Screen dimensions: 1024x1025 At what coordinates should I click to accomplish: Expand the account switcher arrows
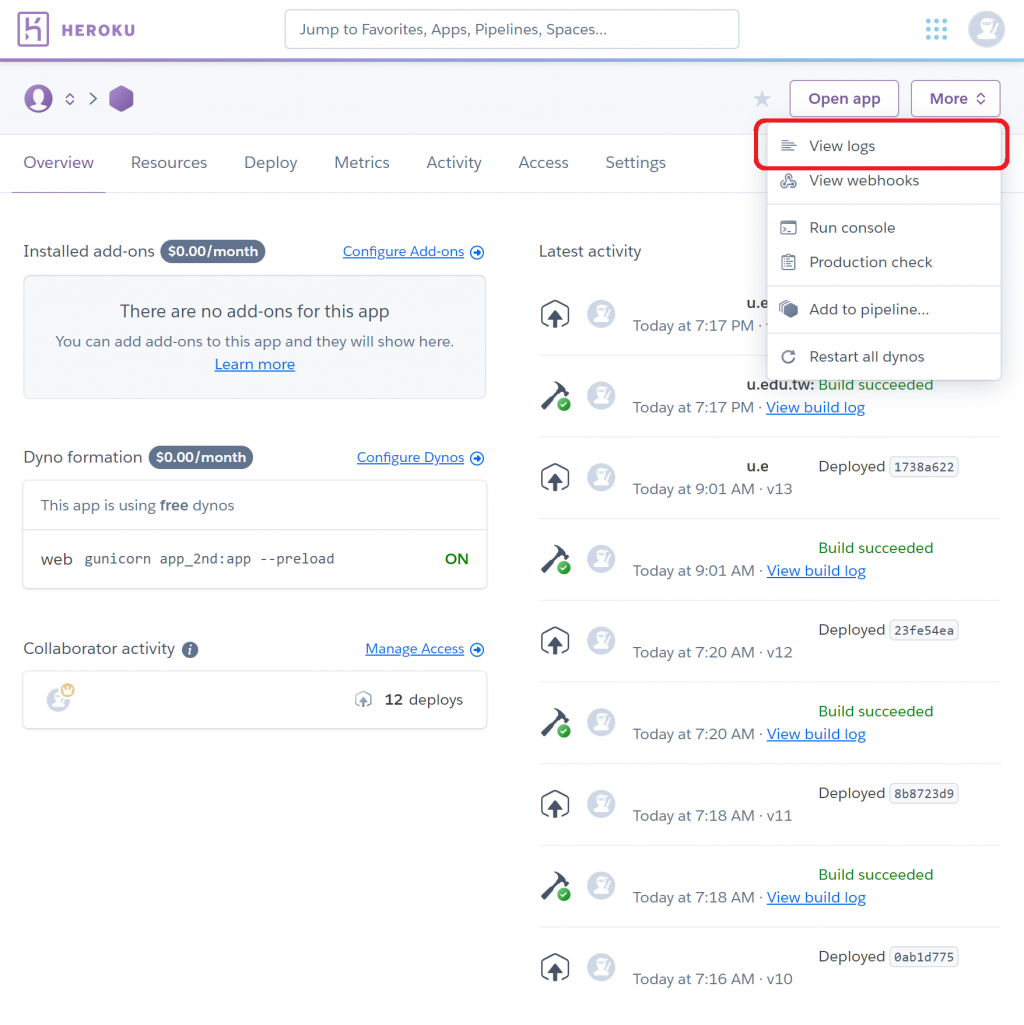click(70, 99)
